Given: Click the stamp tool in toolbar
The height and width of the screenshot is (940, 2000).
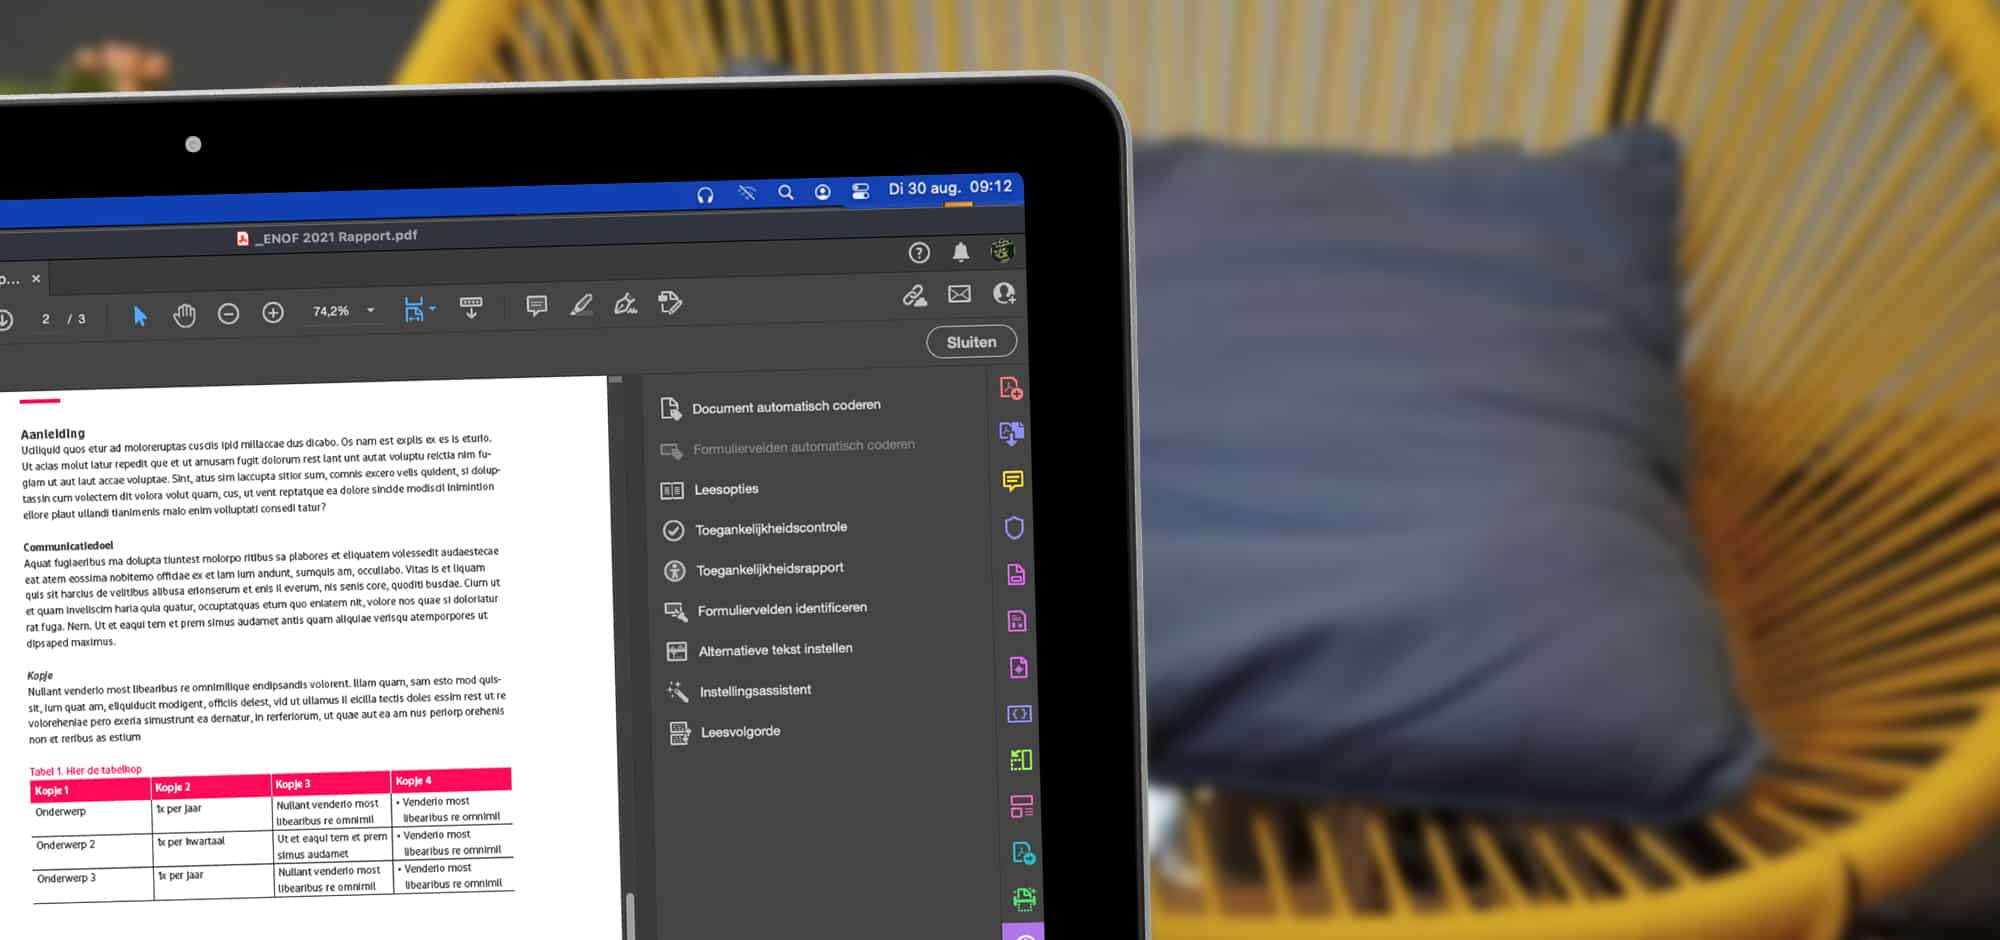Looking at the screenshot, I should pos(670,302).
